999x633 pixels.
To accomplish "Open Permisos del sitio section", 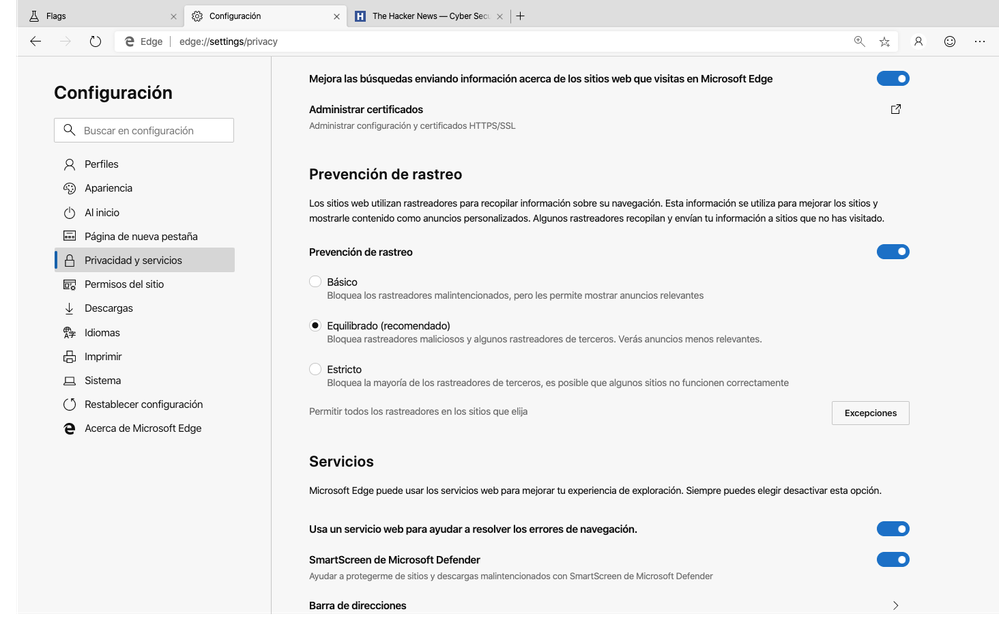I will coord(145,285).
